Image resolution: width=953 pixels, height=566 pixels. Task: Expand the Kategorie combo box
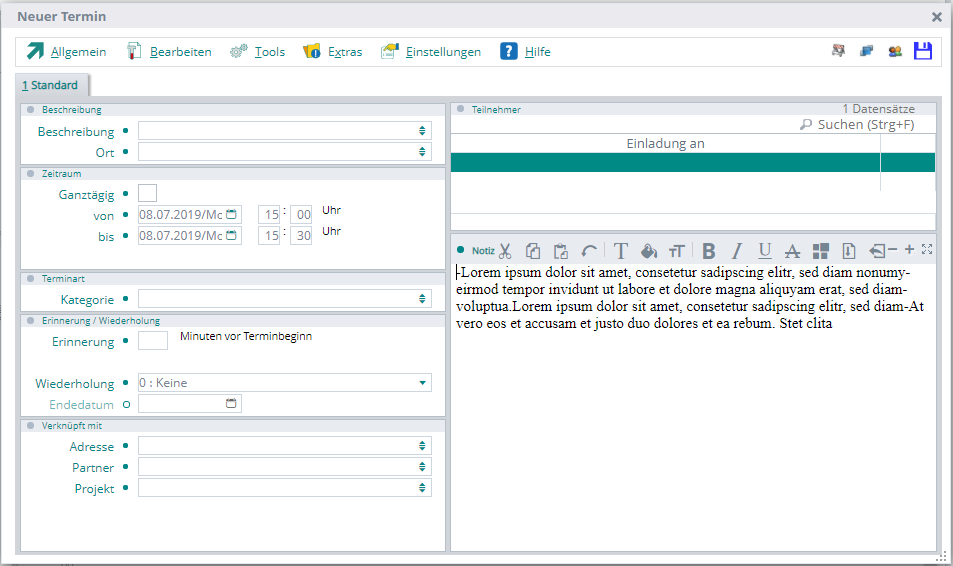423,299
